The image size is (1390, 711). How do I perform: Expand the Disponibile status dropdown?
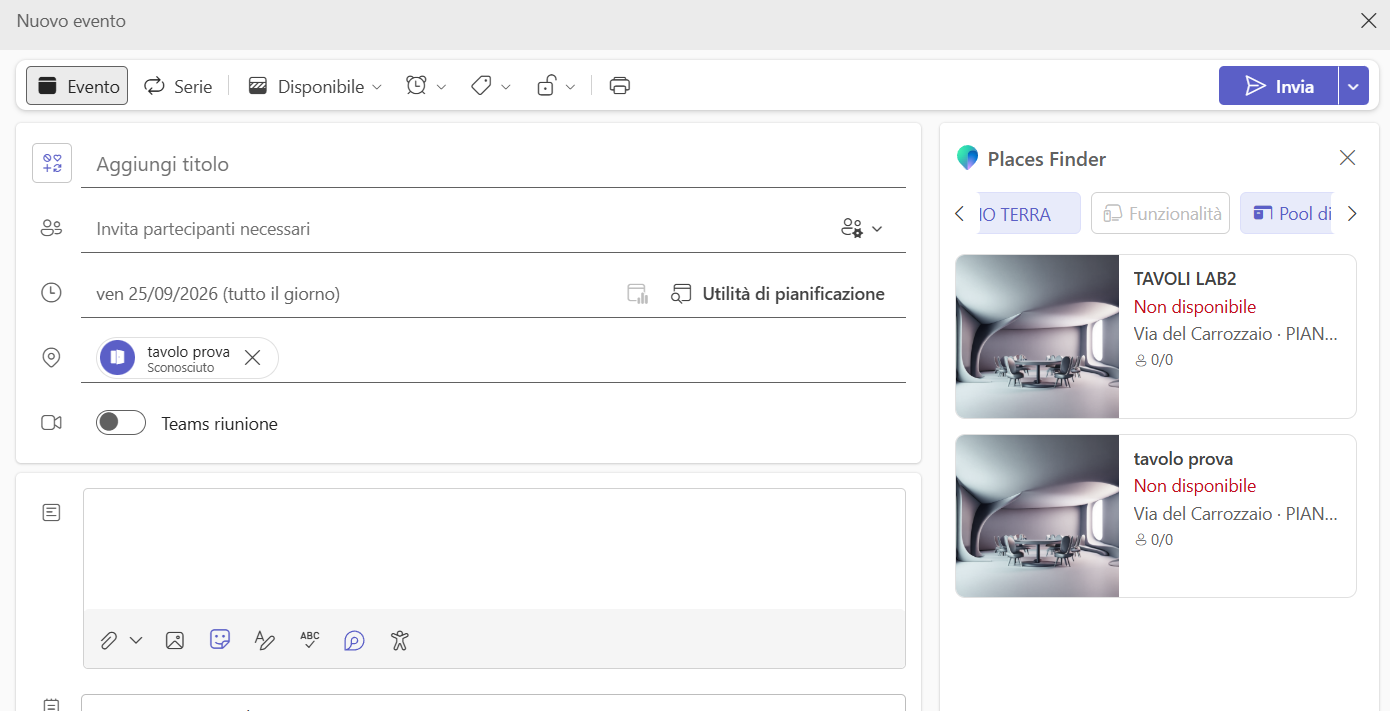pyautogui.click(x=315, y=86)
